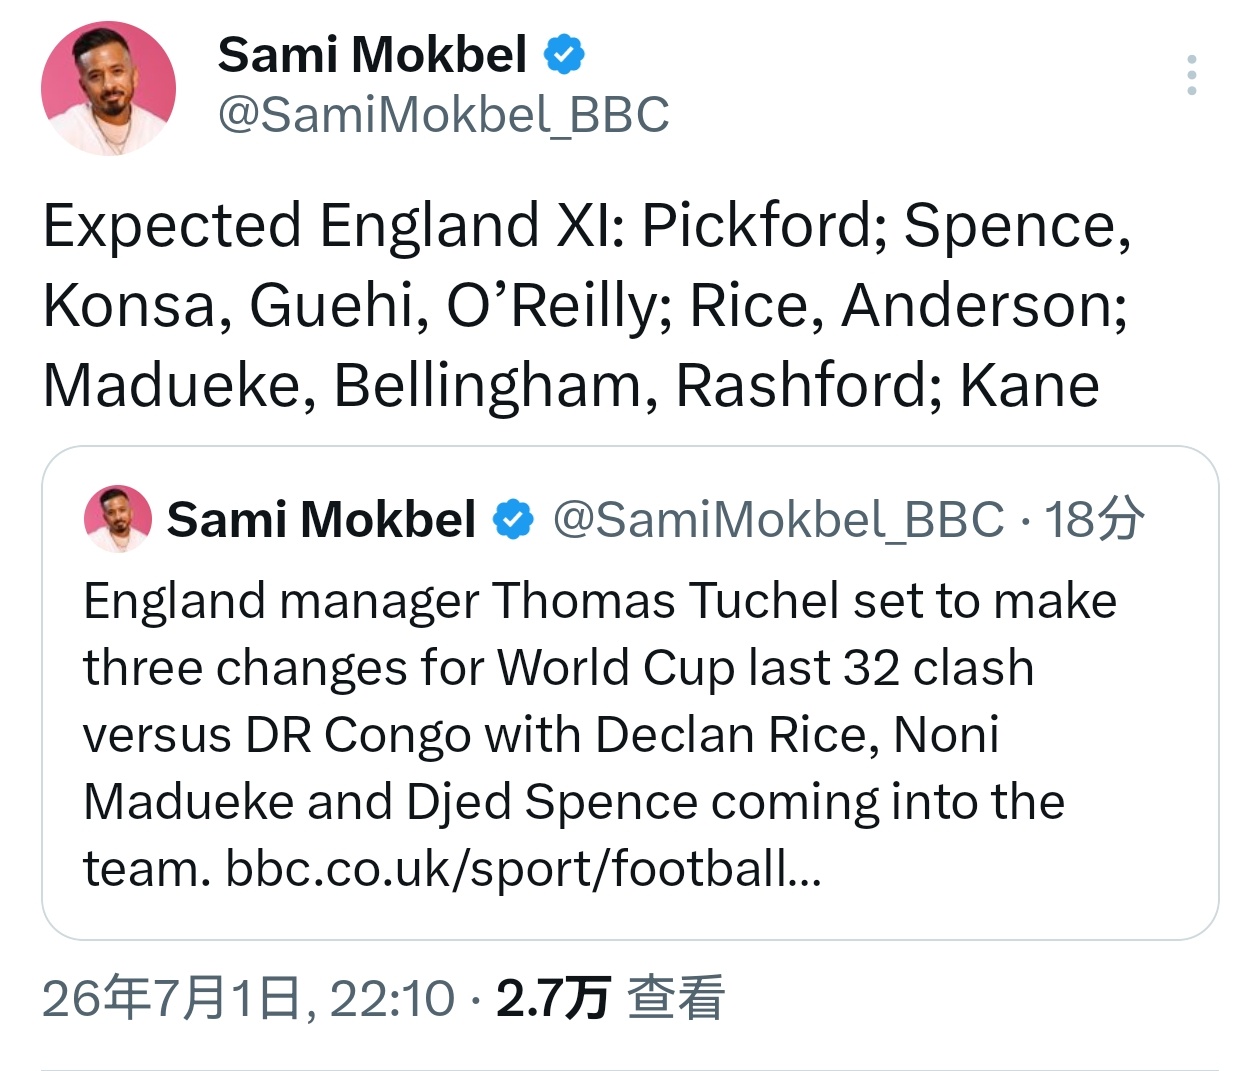Open the @SamiMokbel_BBC handle under the name
Viewport: 1260px width, 1071px height.
coord(443,114)
